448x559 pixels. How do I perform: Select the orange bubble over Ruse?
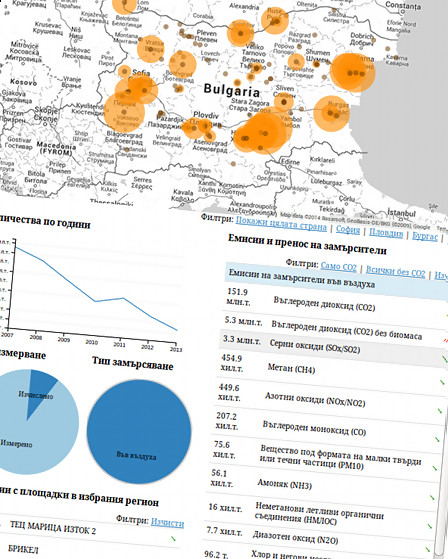click(x=274, y=20)
